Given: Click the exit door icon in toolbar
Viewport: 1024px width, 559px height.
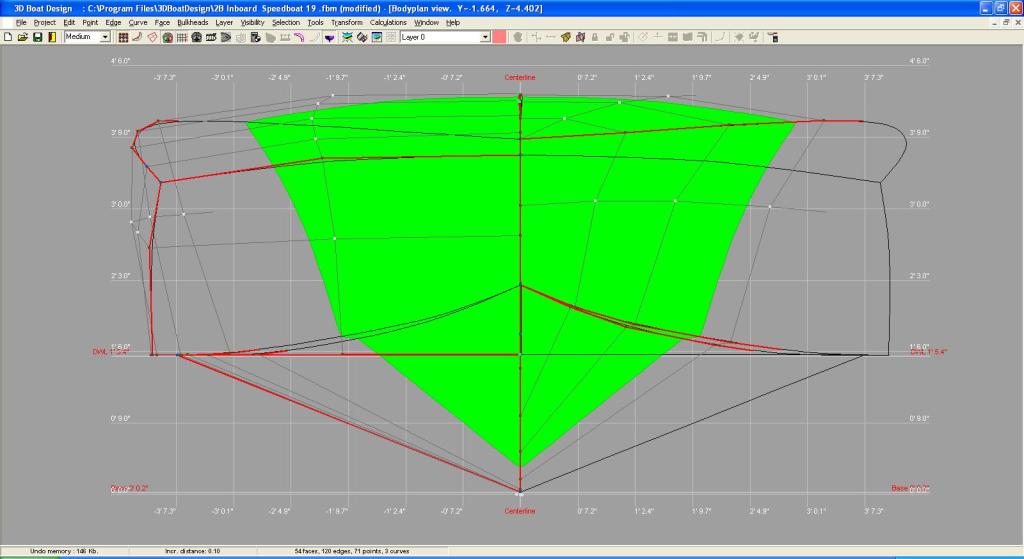Looking at the screenshot, I should (x=51, y=37).
